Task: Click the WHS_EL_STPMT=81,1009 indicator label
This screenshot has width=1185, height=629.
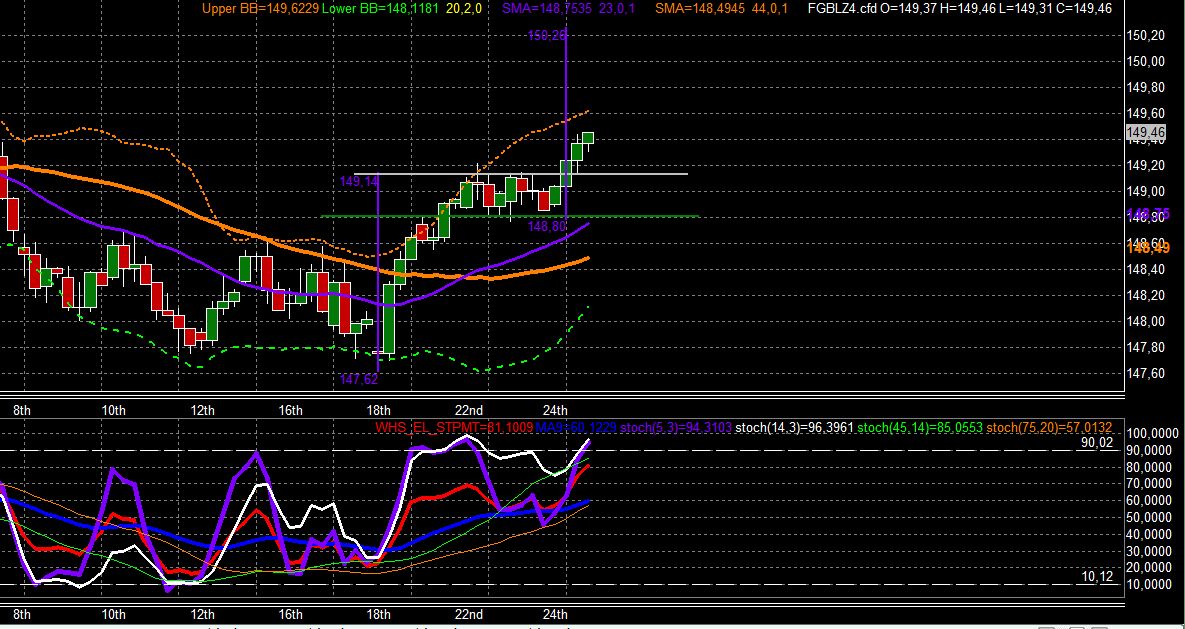Action: point(454,428)
